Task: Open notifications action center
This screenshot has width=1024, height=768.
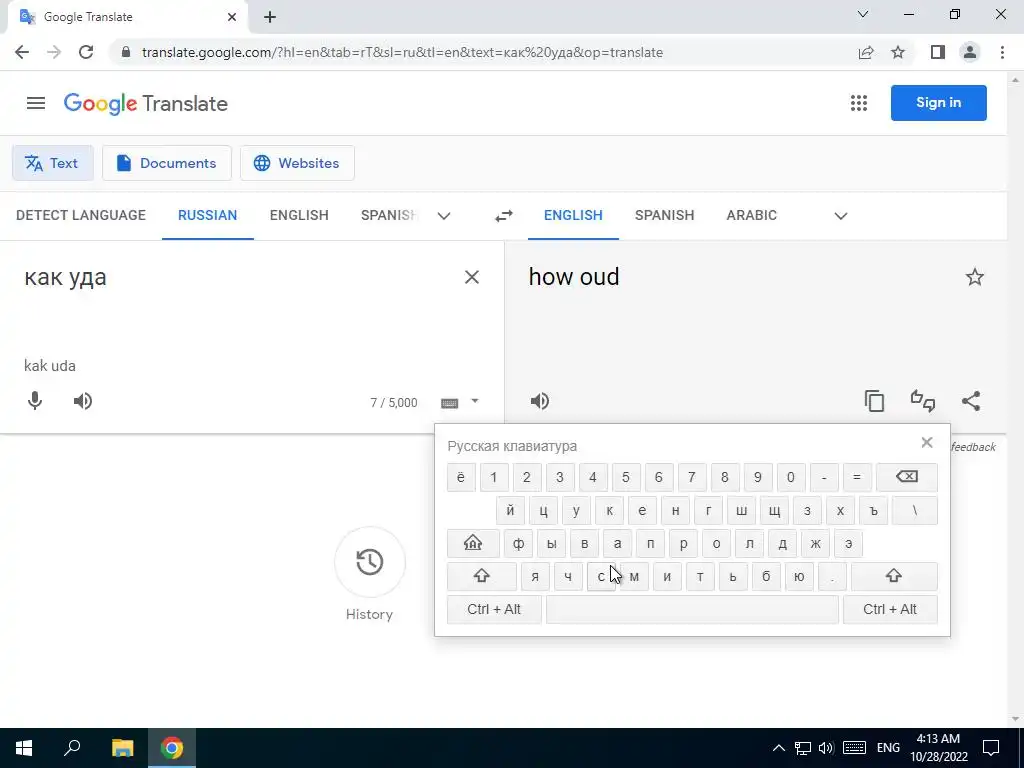Action: coord(991,748)
